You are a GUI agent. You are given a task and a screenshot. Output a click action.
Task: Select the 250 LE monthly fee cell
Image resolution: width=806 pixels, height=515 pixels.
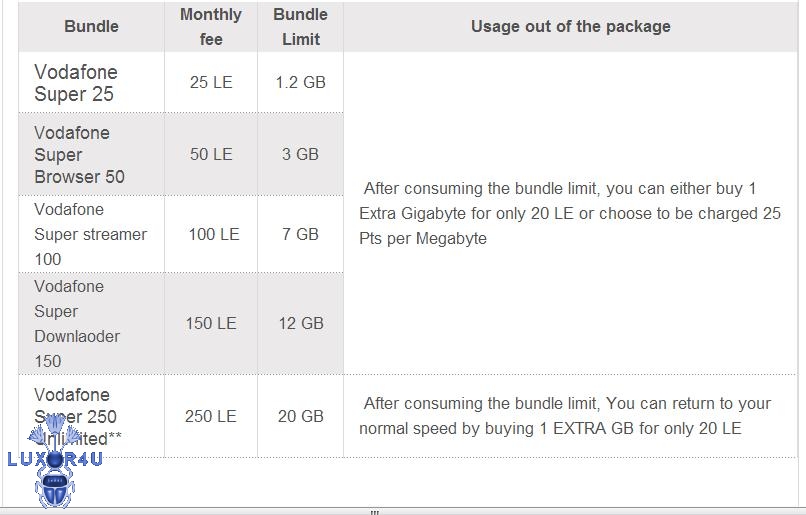click(x=211, y=416)
